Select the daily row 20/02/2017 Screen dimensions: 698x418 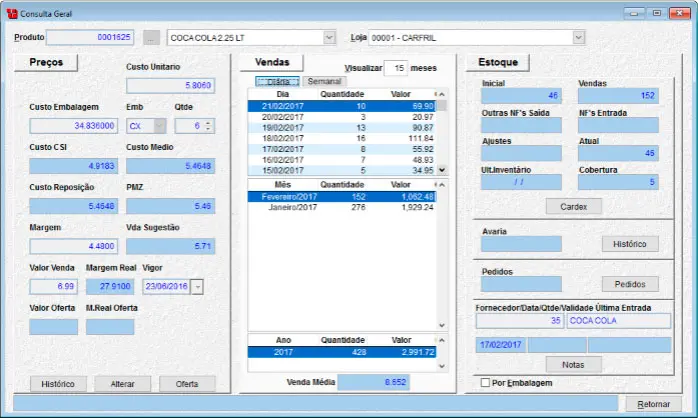[341, 117]
